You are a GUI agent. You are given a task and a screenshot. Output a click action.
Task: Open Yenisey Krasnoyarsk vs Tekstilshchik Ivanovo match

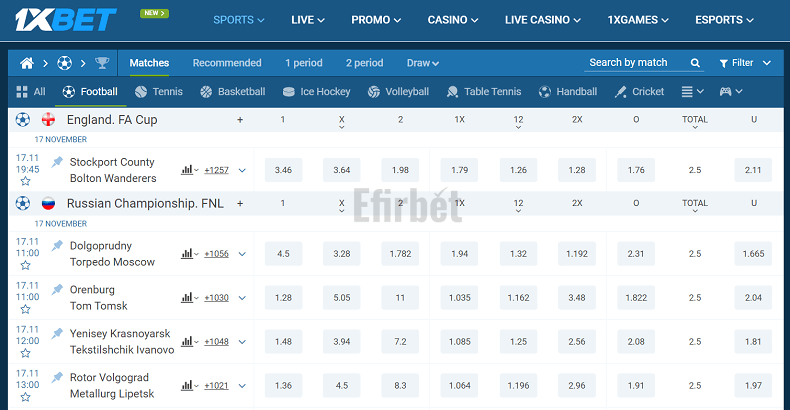point(122,341)
